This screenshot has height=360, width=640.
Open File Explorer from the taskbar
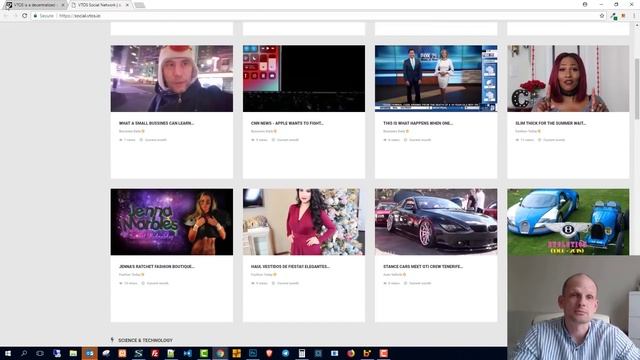pos(73,353)
